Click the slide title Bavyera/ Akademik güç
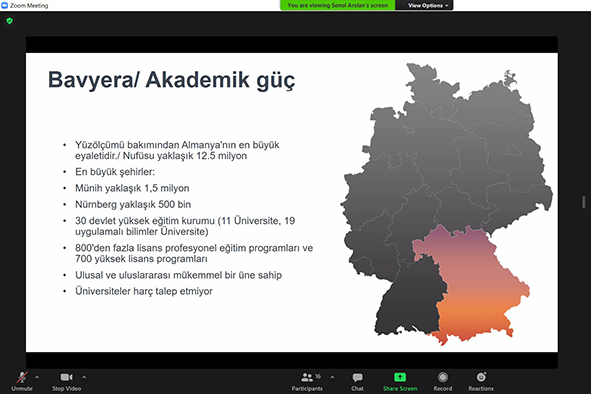Image resolution: width=591 pixels, height=394 pixels. 171,80
